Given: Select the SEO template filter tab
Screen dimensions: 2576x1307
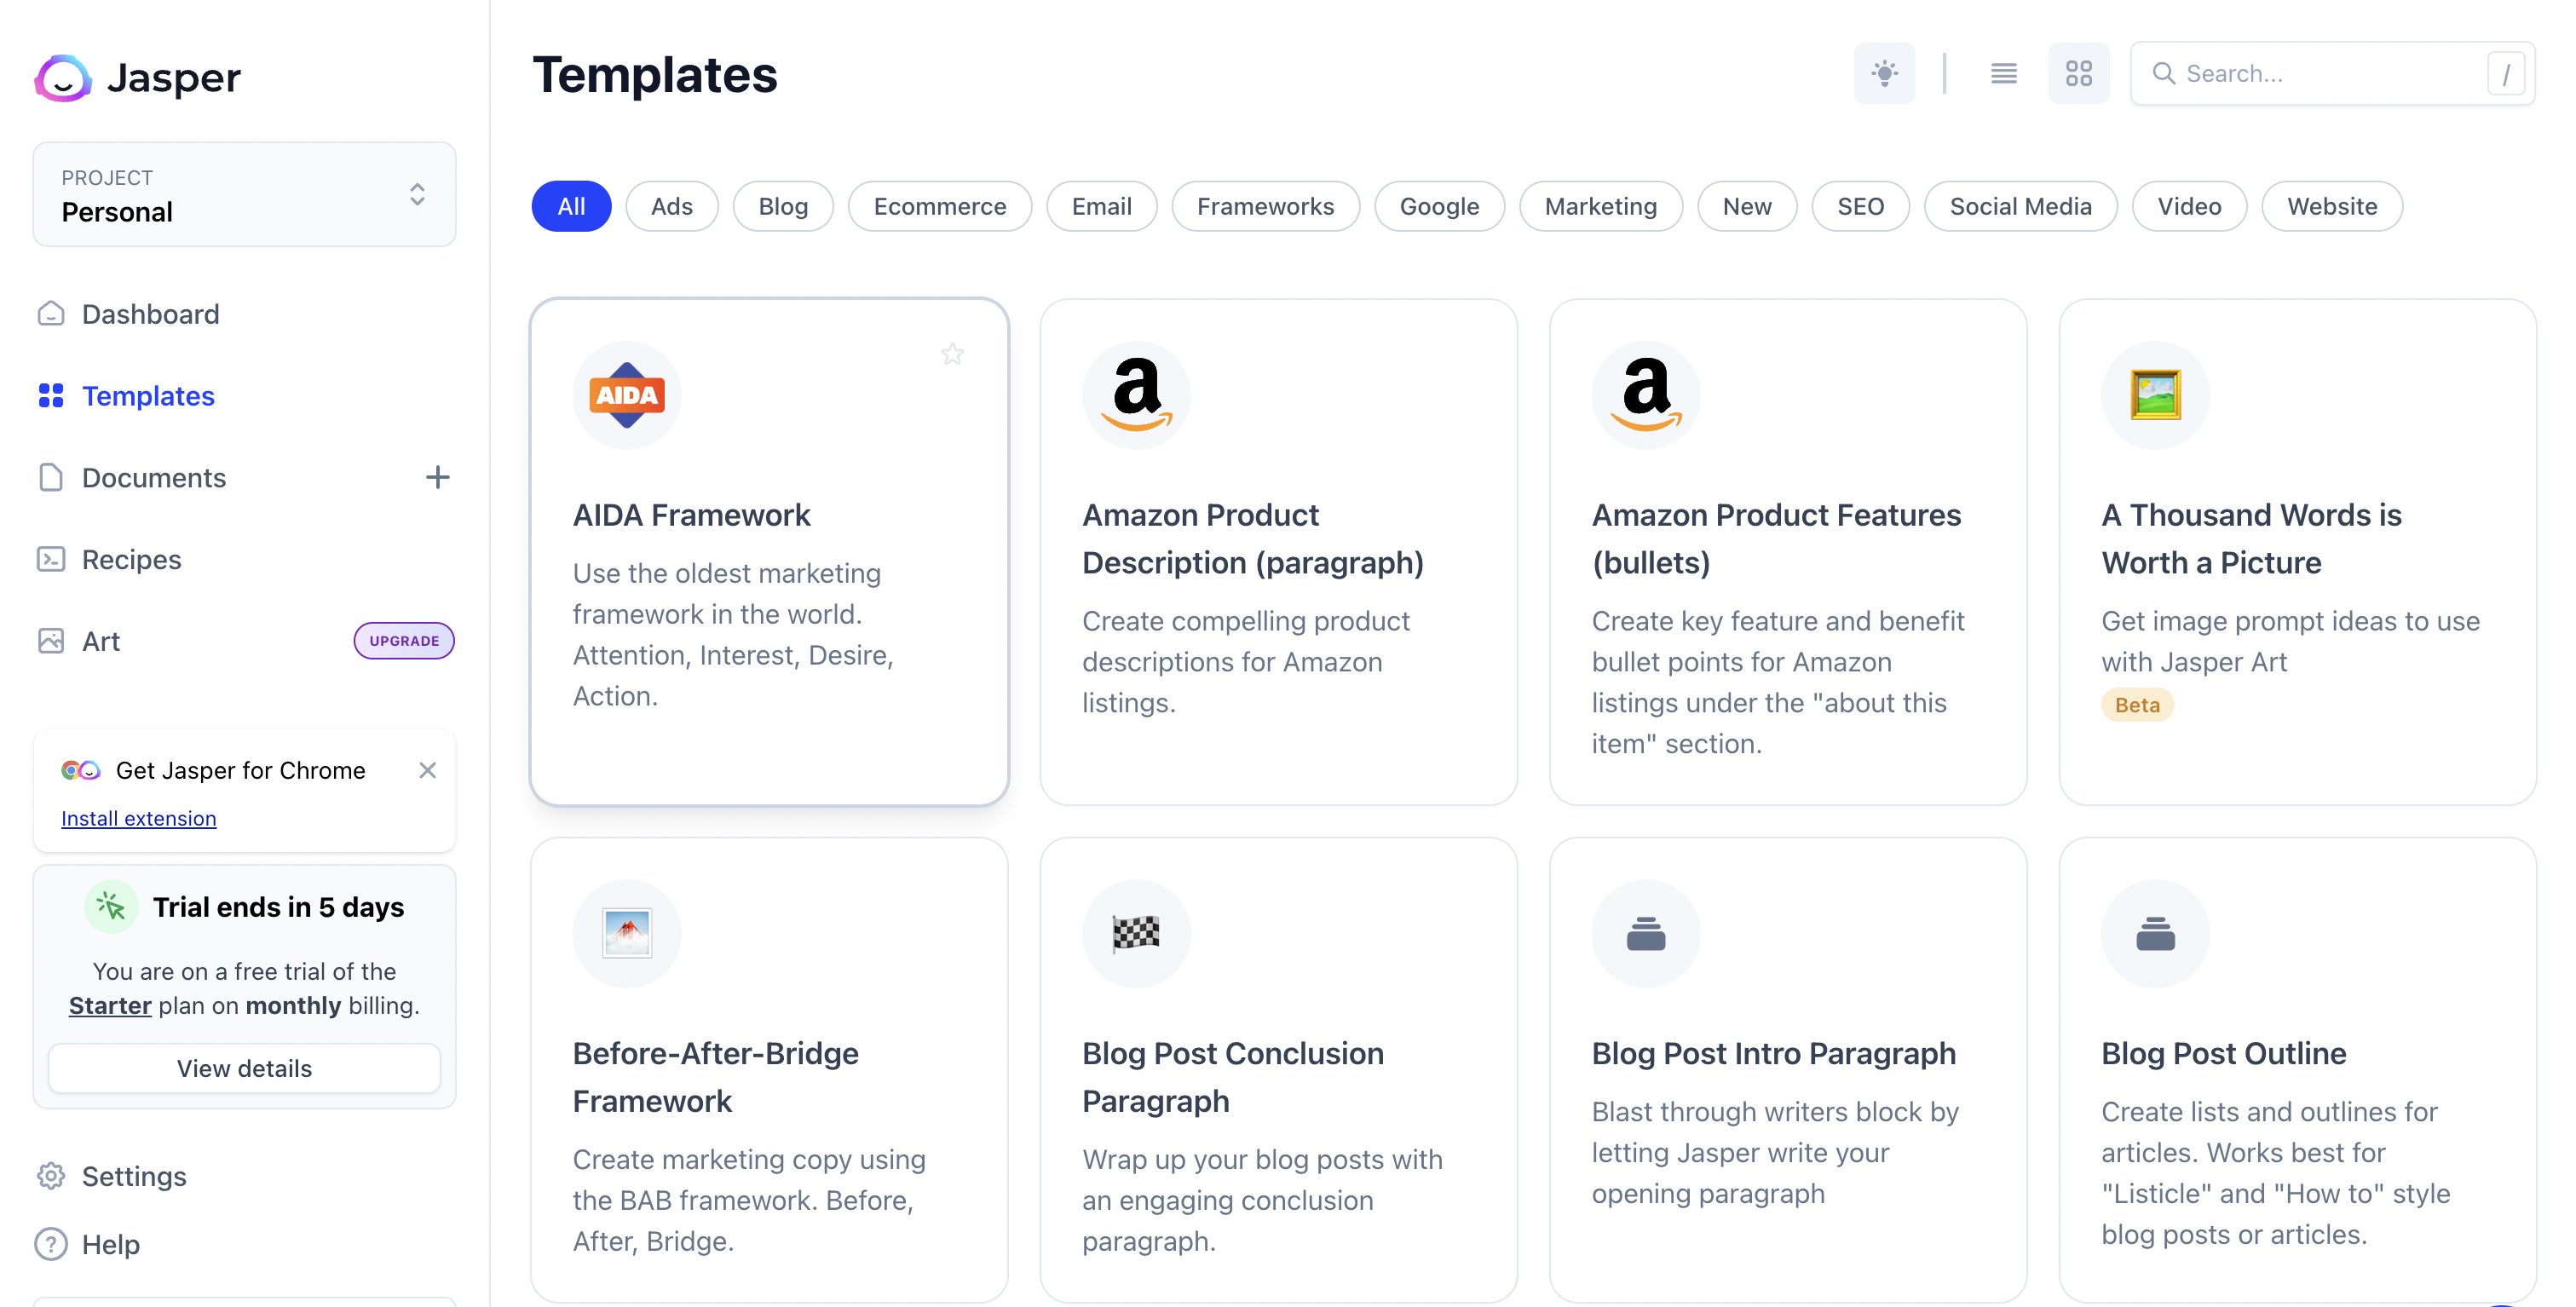Looking at the screenshot, I should point(1861,205).
